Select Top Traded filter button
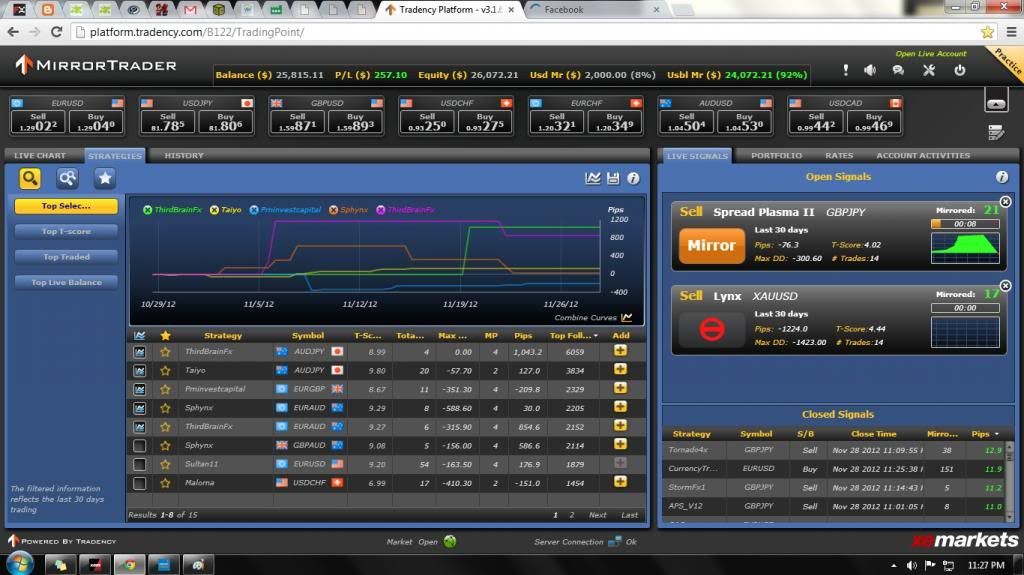The width and height of the screenshot is (1024, 575). point(66,257)
